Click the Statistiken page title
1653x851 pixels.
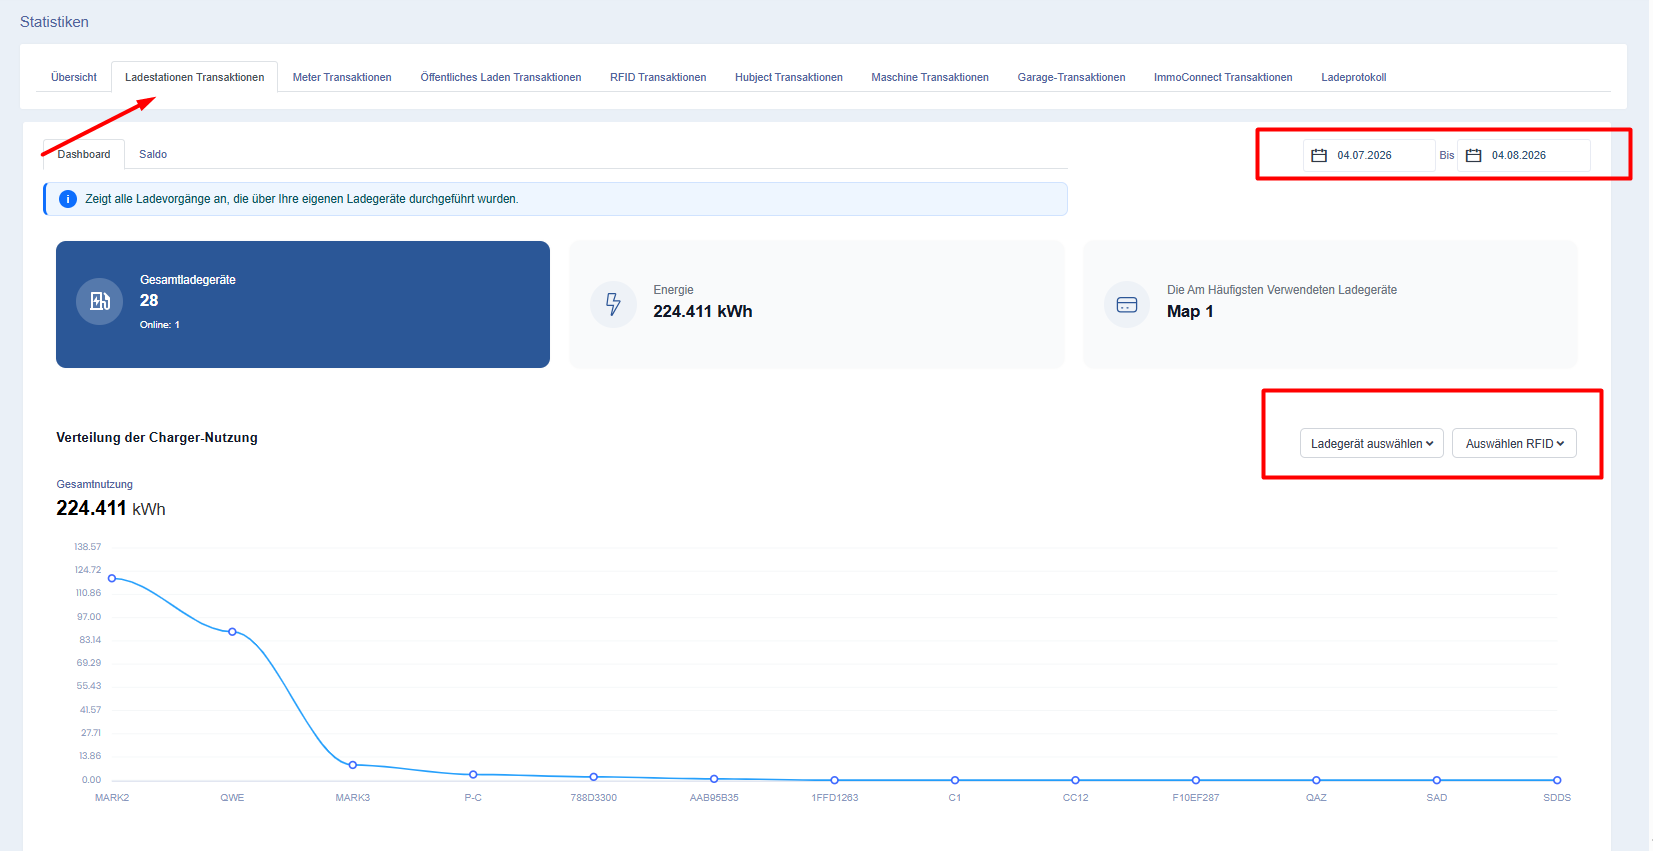tap(54, 22)
